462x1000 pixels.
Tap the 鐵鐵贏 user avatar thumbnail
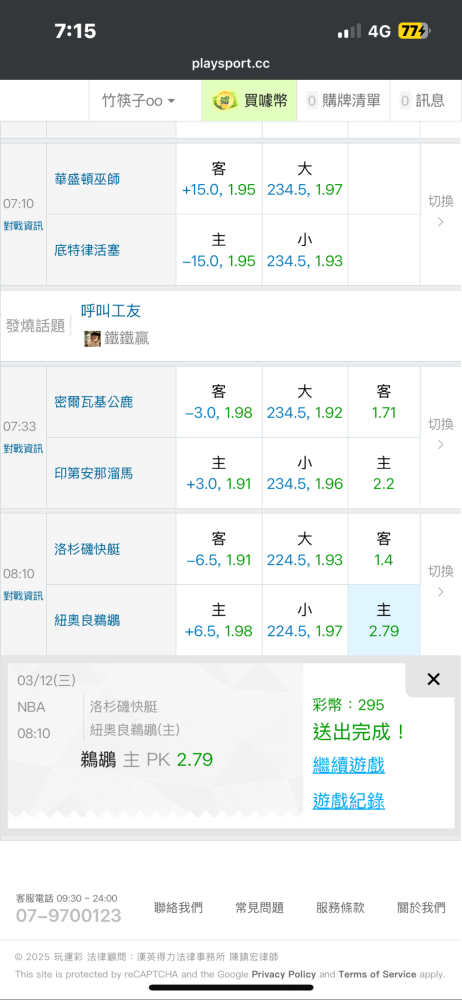point(93,339)
